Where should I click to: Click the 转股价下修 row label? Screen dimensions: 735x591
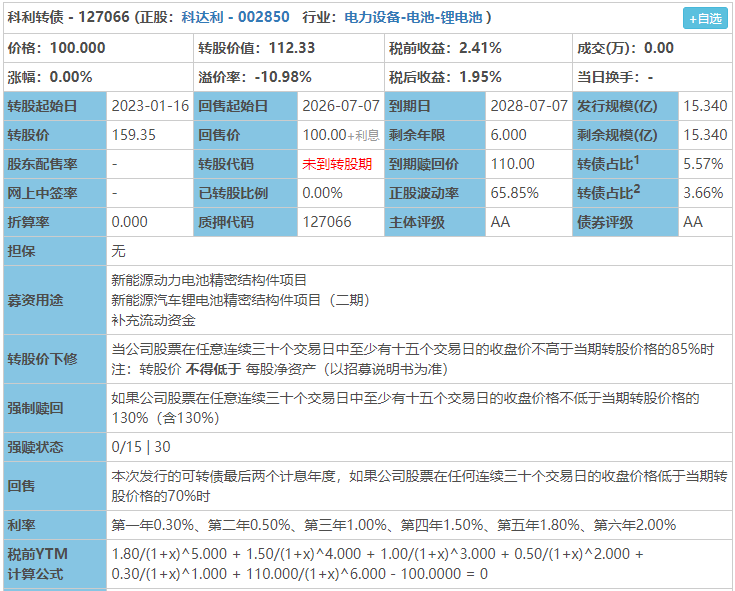[x=55, y=359]
